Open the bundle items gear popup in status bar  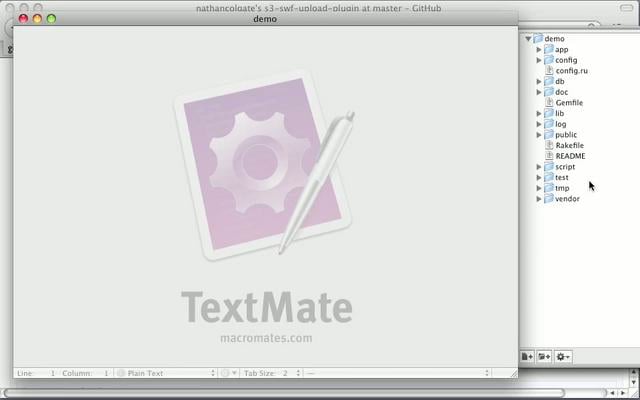click(229, 373)
